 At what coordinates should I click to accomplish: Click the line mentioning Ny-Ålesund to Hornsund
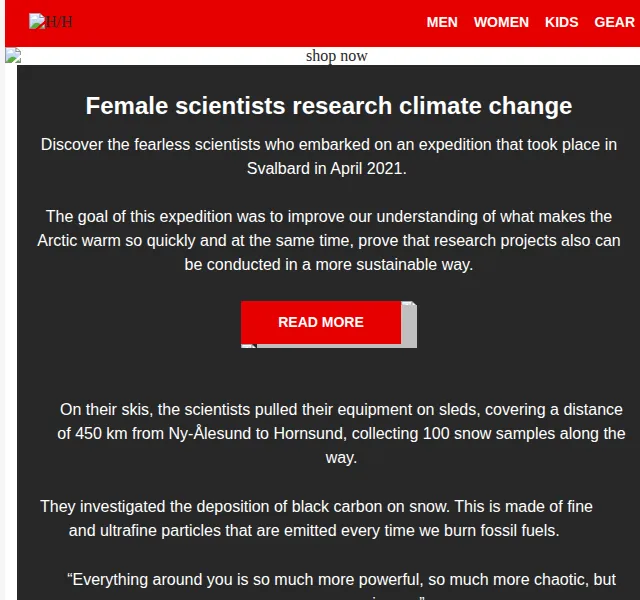click(x=341, y=433)
